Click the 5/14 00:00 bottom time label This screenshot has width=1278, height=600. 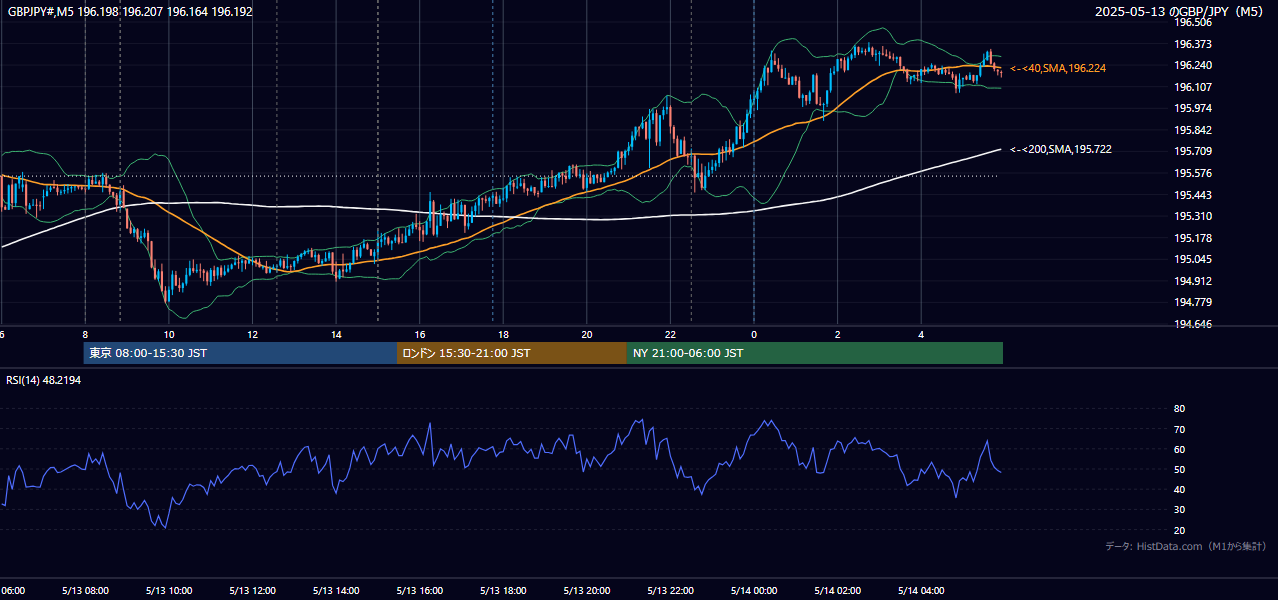pyautogui.click(x=754, y=591)
